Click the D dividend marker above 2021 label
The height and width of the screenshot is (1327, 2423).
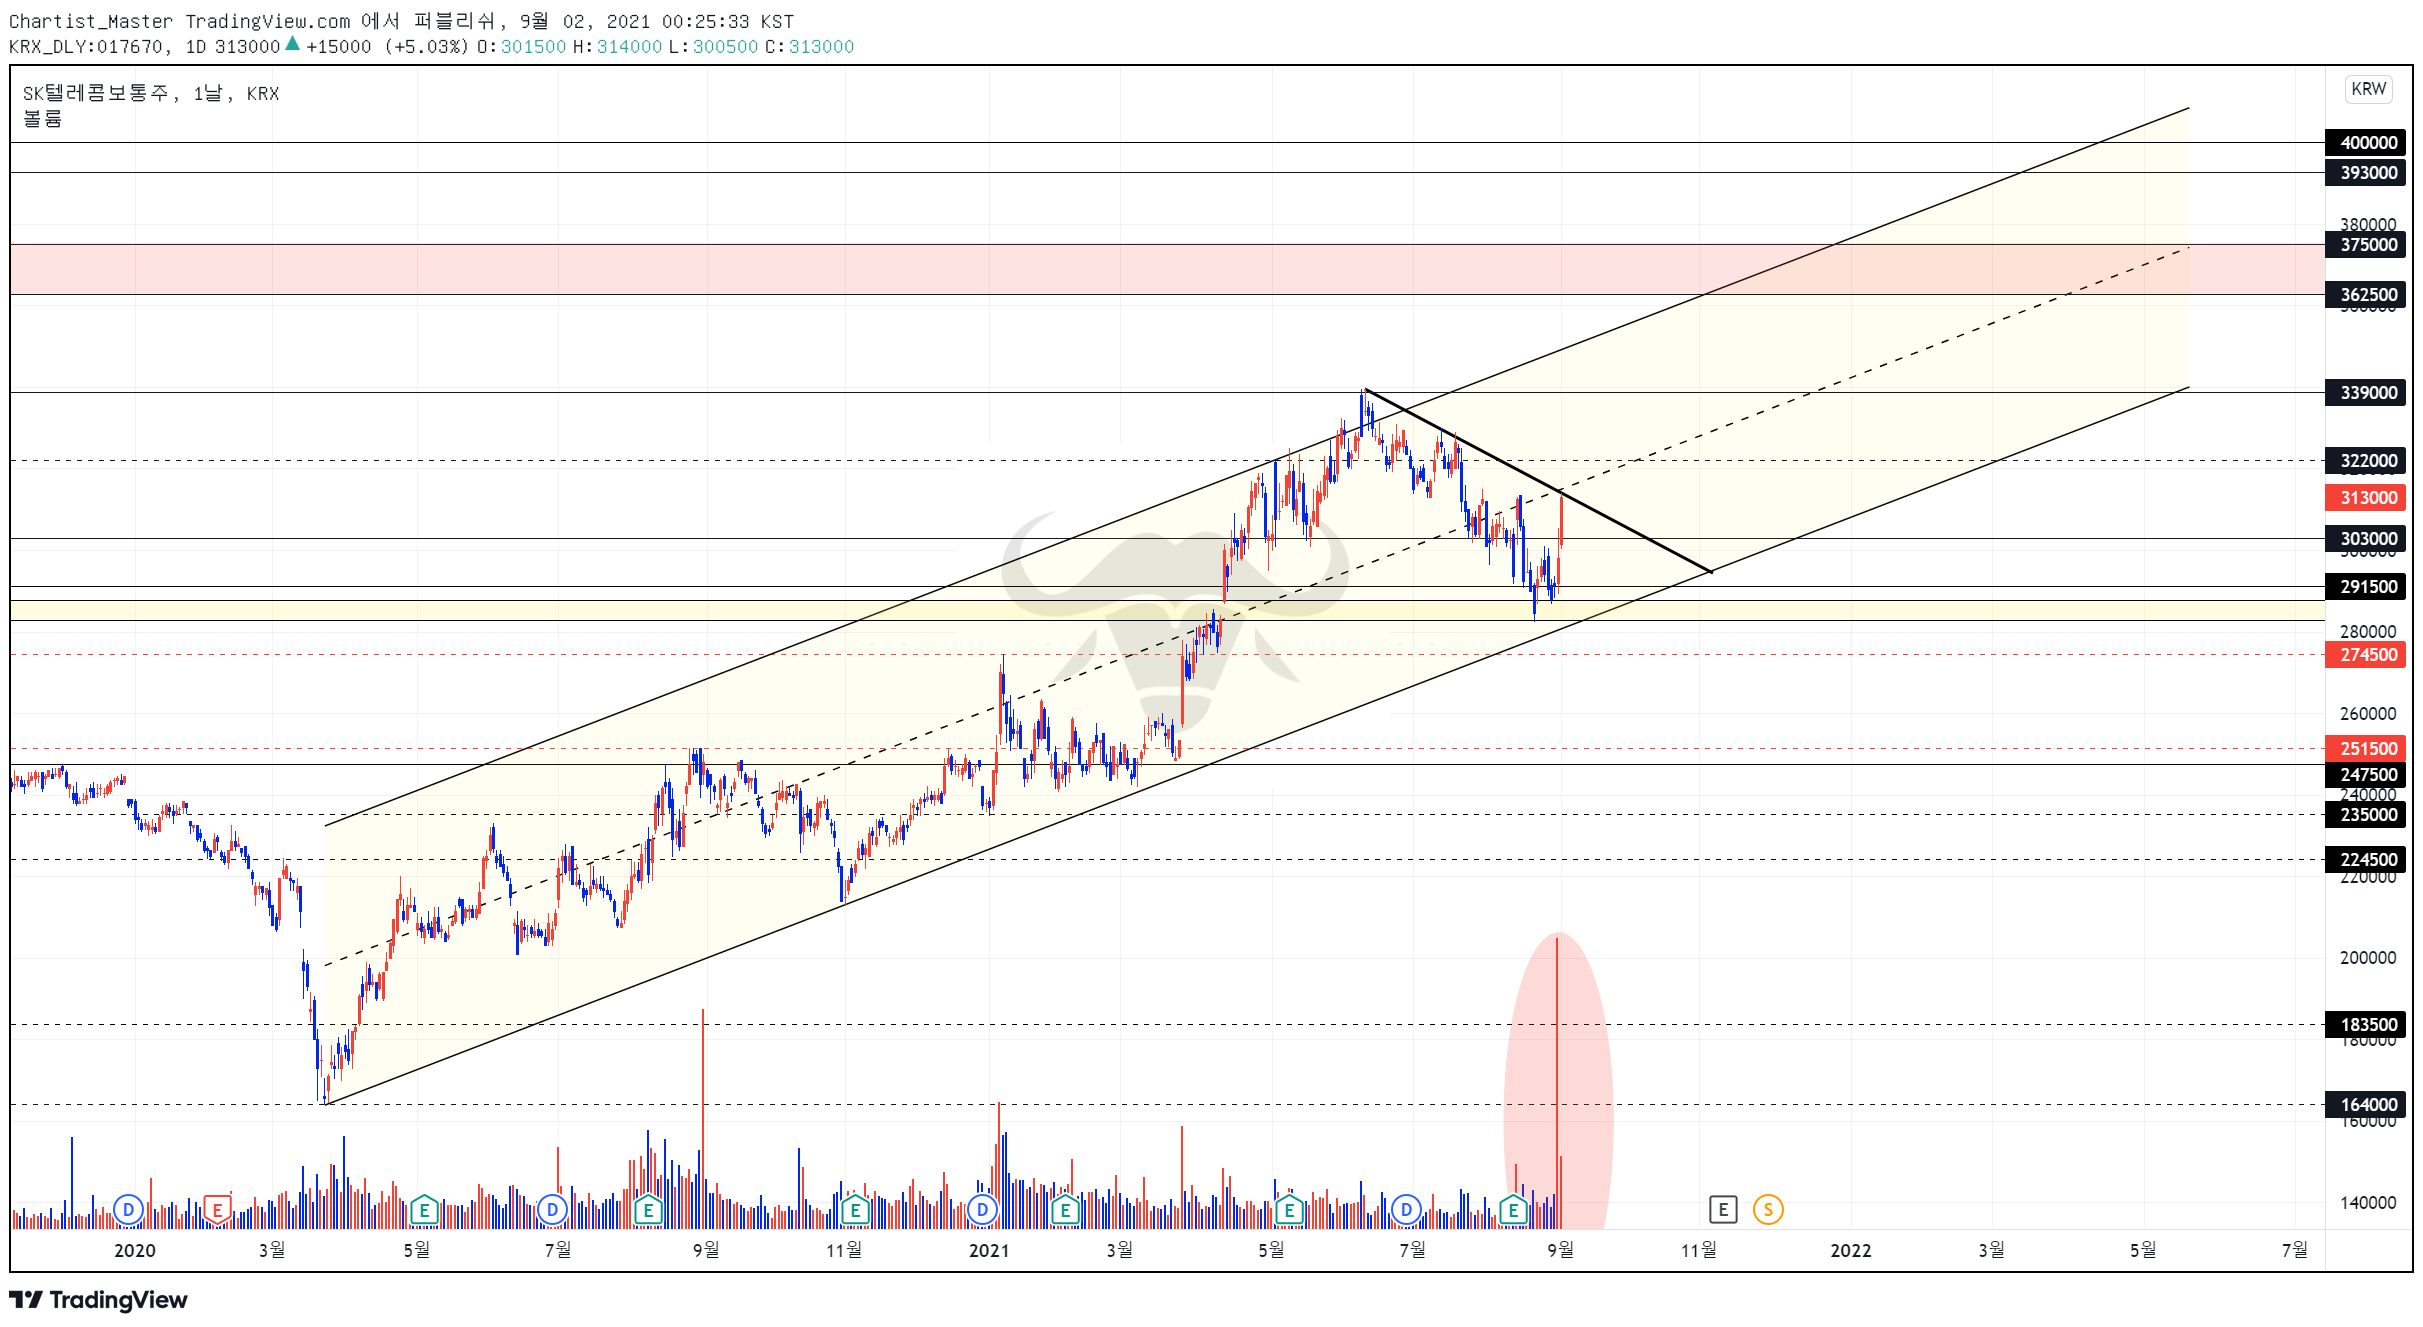(982, 1210)
